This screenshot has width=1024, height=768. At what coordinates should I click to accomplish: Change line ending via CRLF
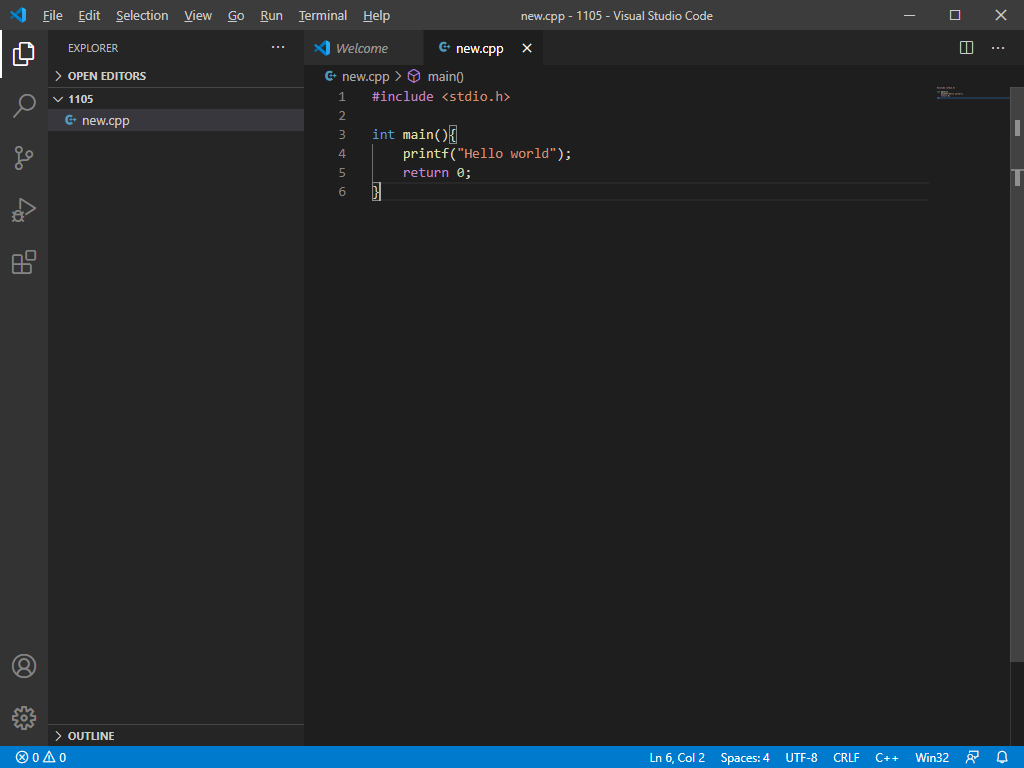(846, 758)
